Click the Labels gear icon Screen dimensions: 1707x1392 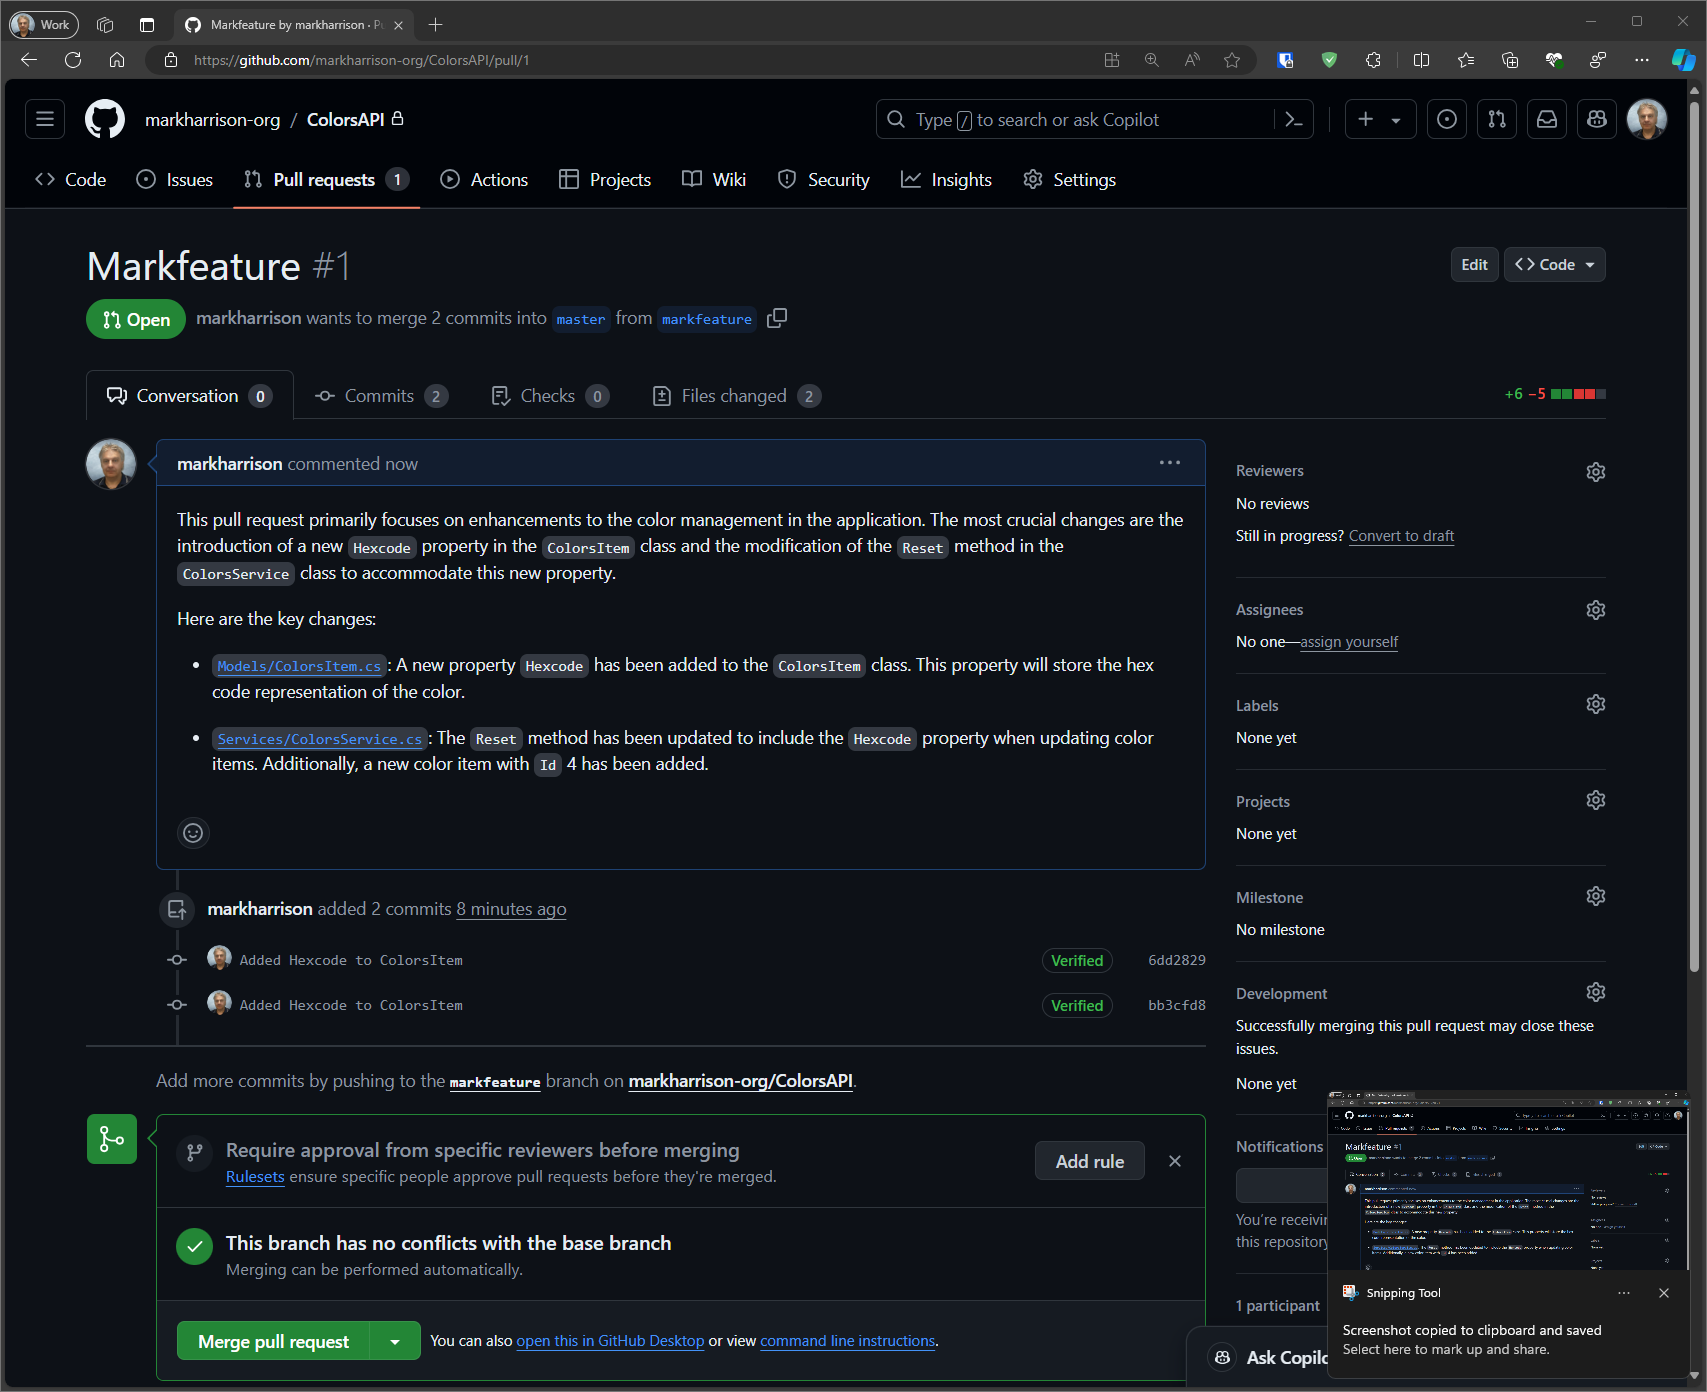click(x=1595, y=705)
